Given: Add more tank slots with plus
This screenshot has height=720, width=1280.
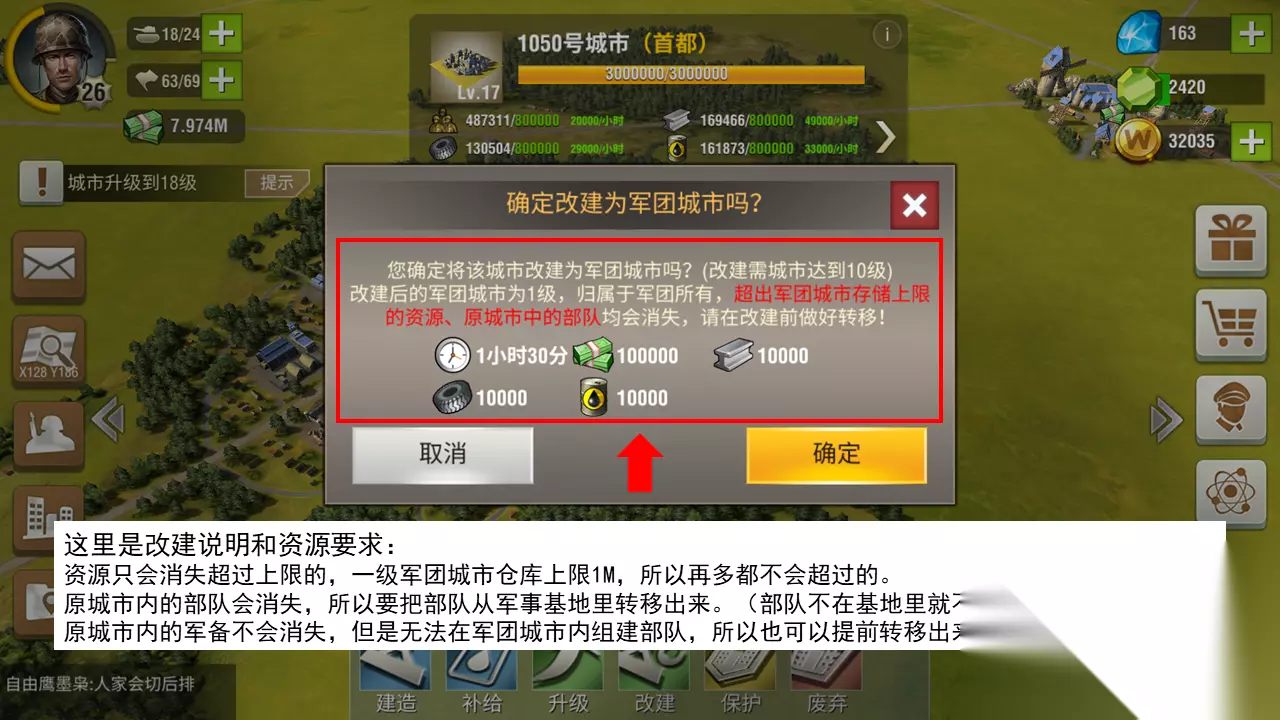Looking at the screenshot, I should pos(221,35).
